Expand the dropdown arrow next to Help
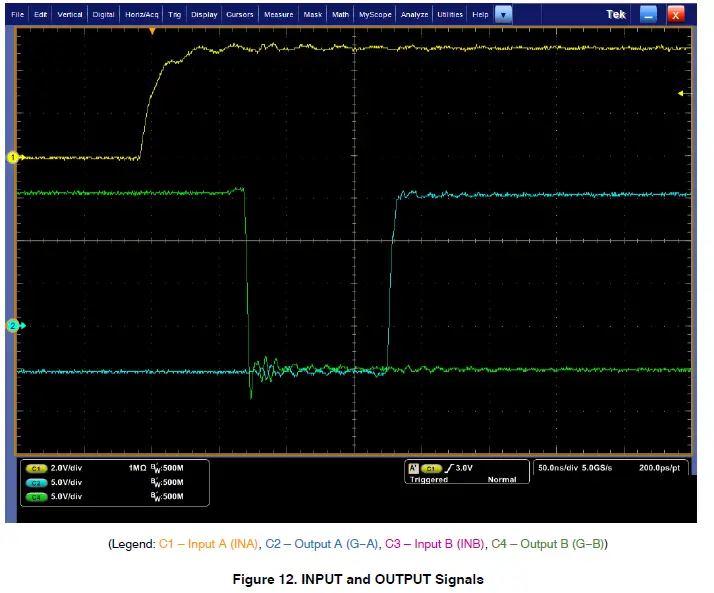 503,15
